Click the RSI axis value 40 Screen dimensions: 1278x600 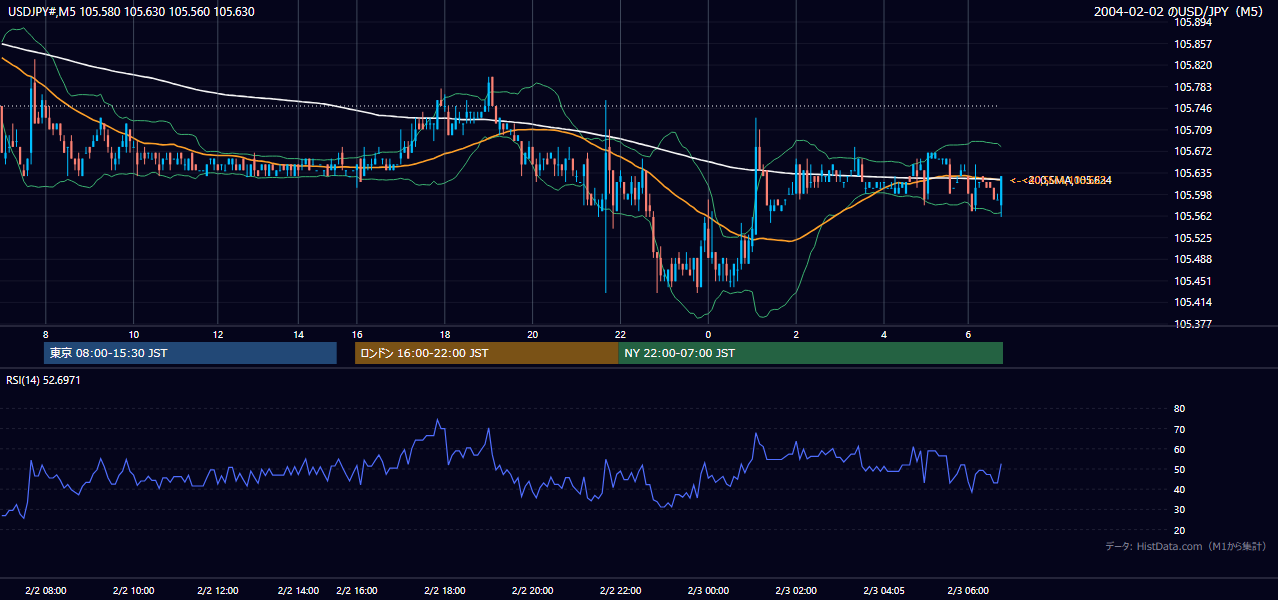point(1179,489)
